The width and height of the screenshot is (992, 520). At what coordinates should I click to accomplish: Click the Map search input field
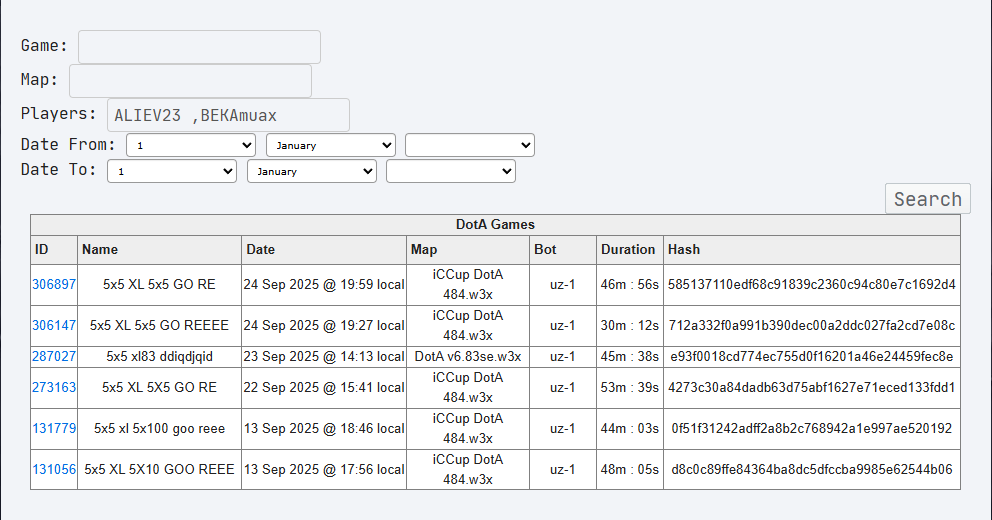pos(190,81)
